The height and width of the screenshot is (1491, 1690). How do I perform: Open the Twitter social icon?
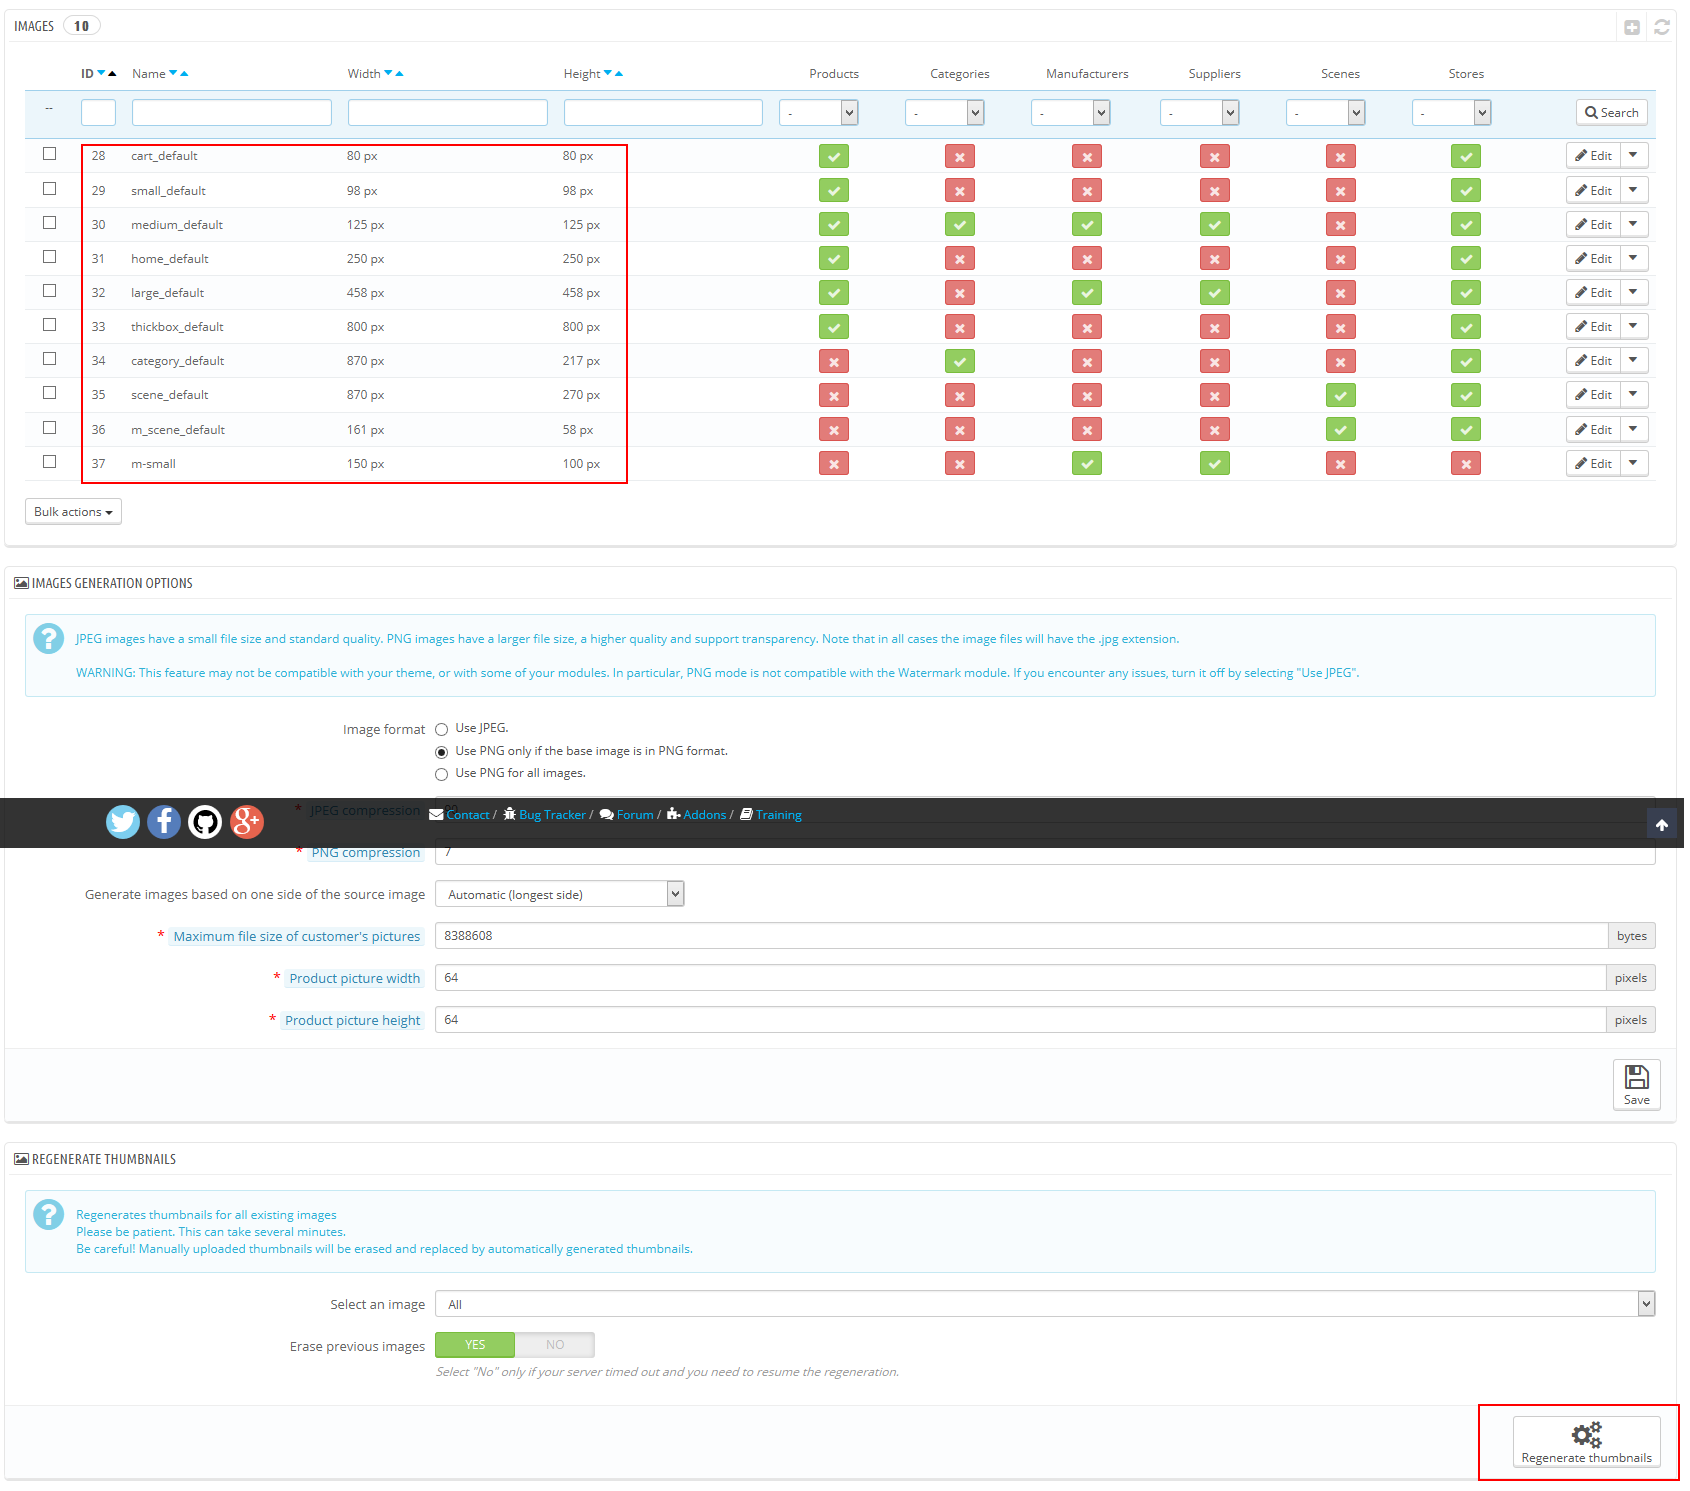123,822
